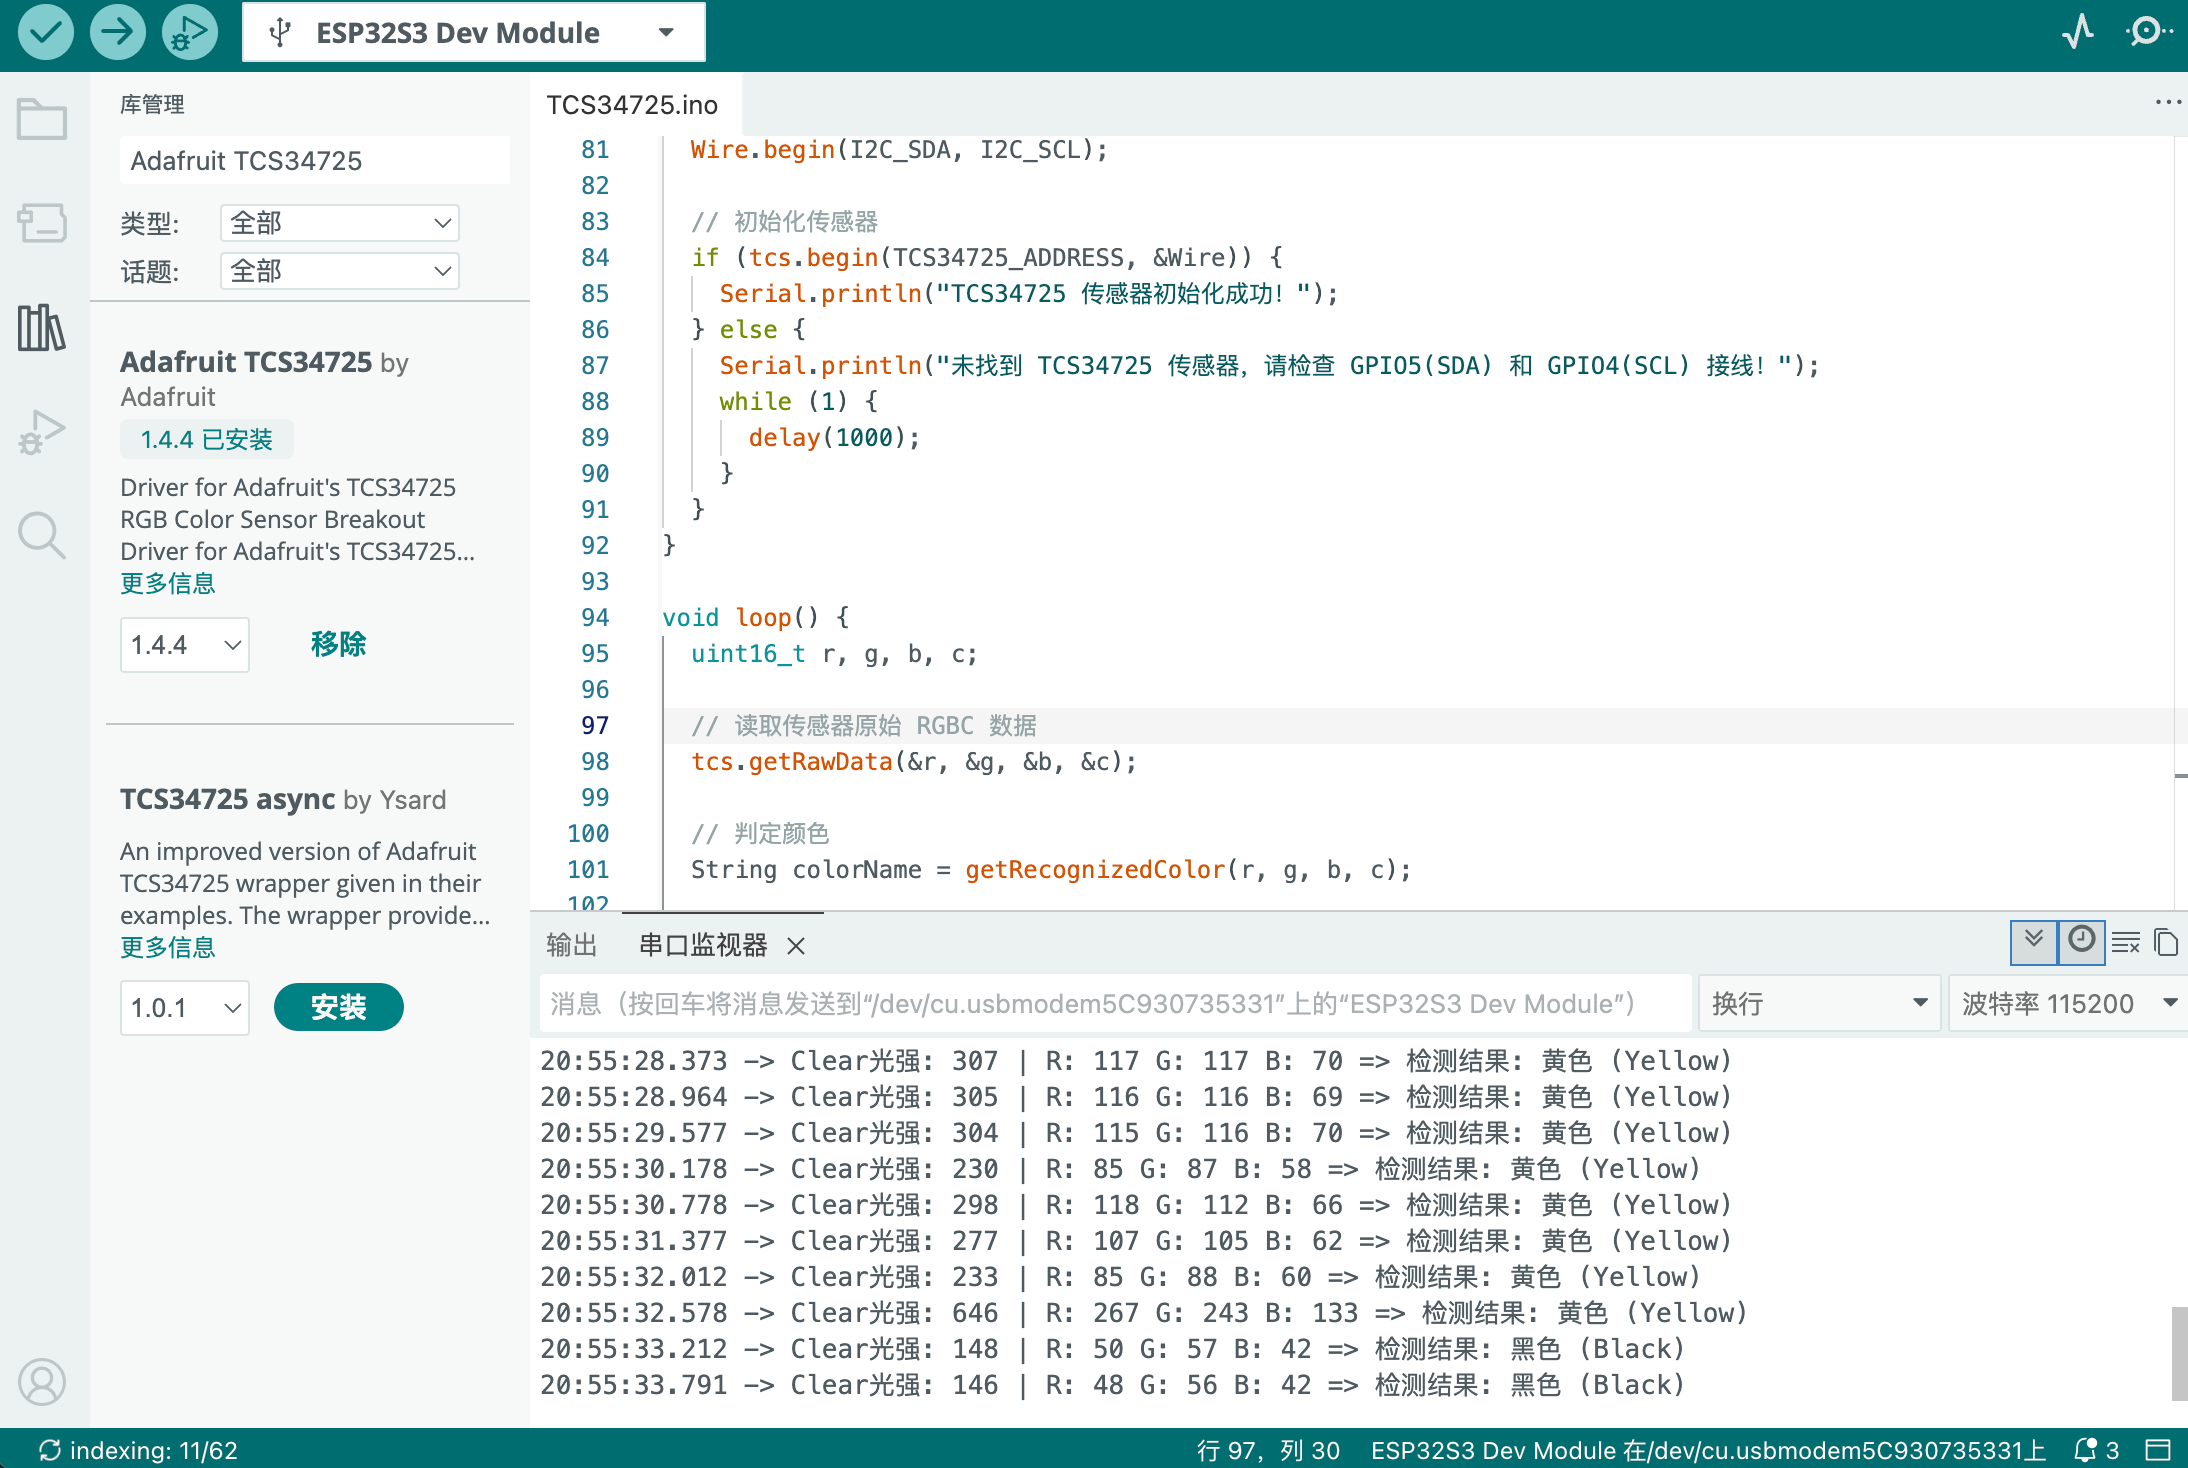Toggle serial monitor autoscroll
Viewport: 2188px width, 1468px height.
pos(2034,942)
